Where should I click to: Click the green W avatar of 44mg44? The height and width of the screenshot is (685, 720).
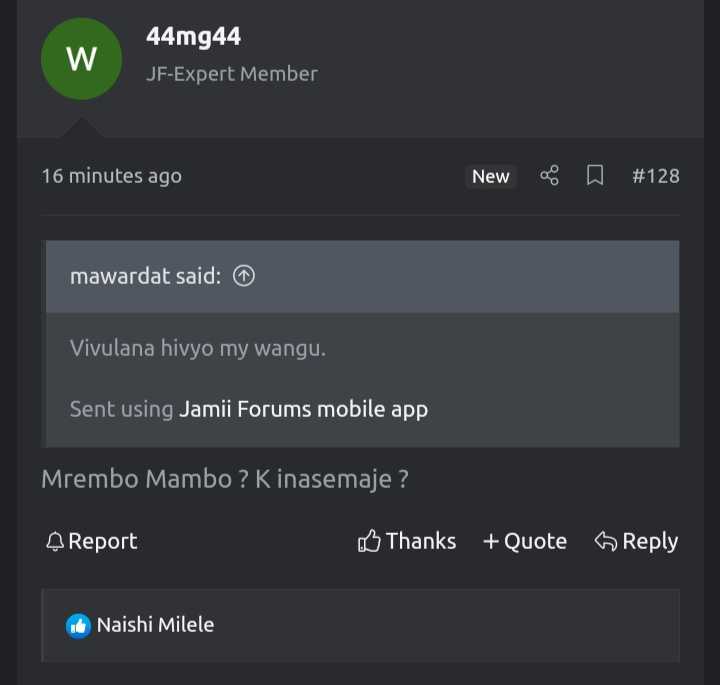click(x=82, y=59)
